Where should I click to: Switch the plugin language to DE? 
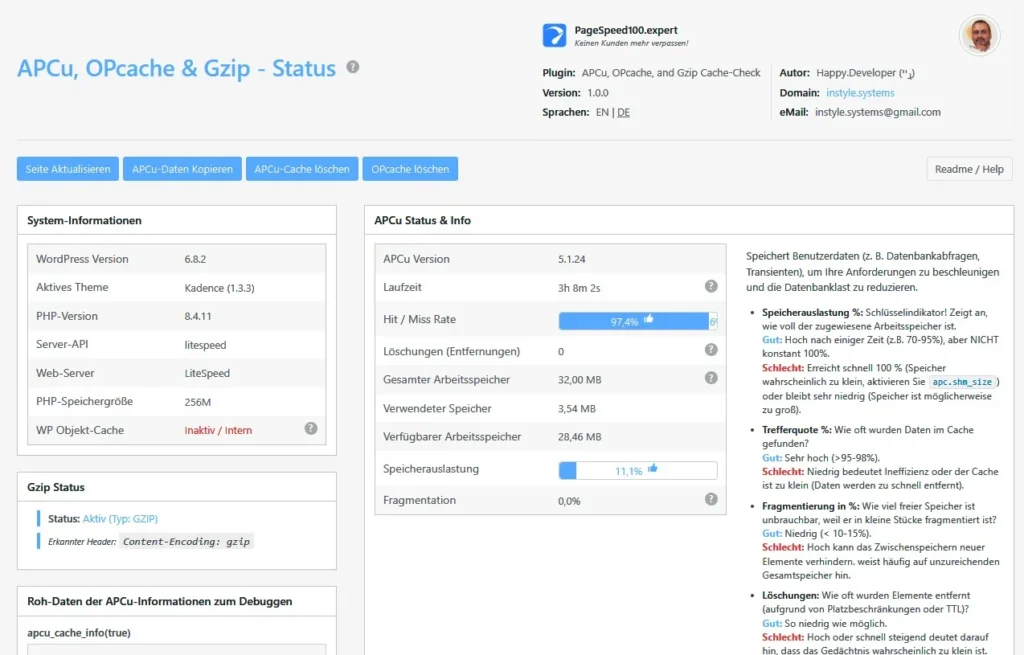625,113
